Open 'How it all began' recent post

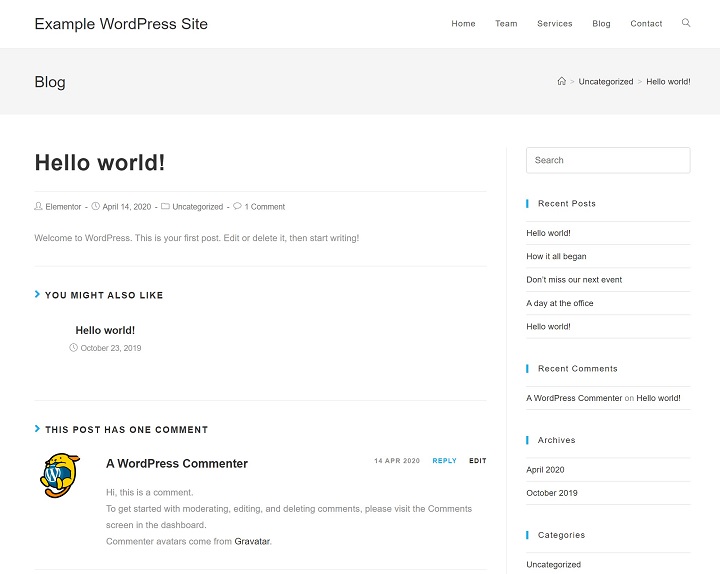(x=556, y=257)
